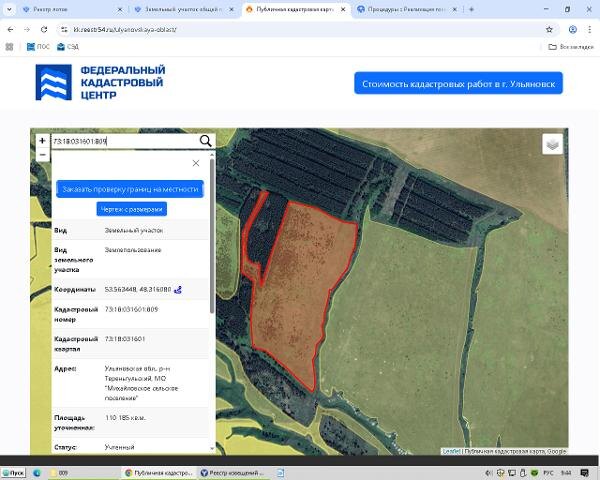Click the browser back arrow

point(11,29)
